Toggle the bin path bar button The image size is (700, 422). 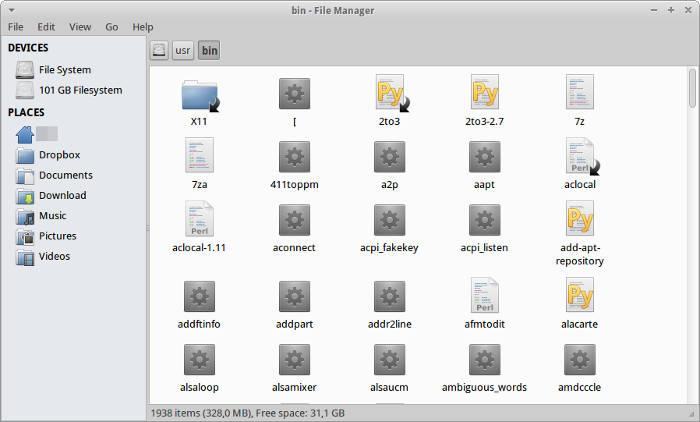(x=209, y=50)
